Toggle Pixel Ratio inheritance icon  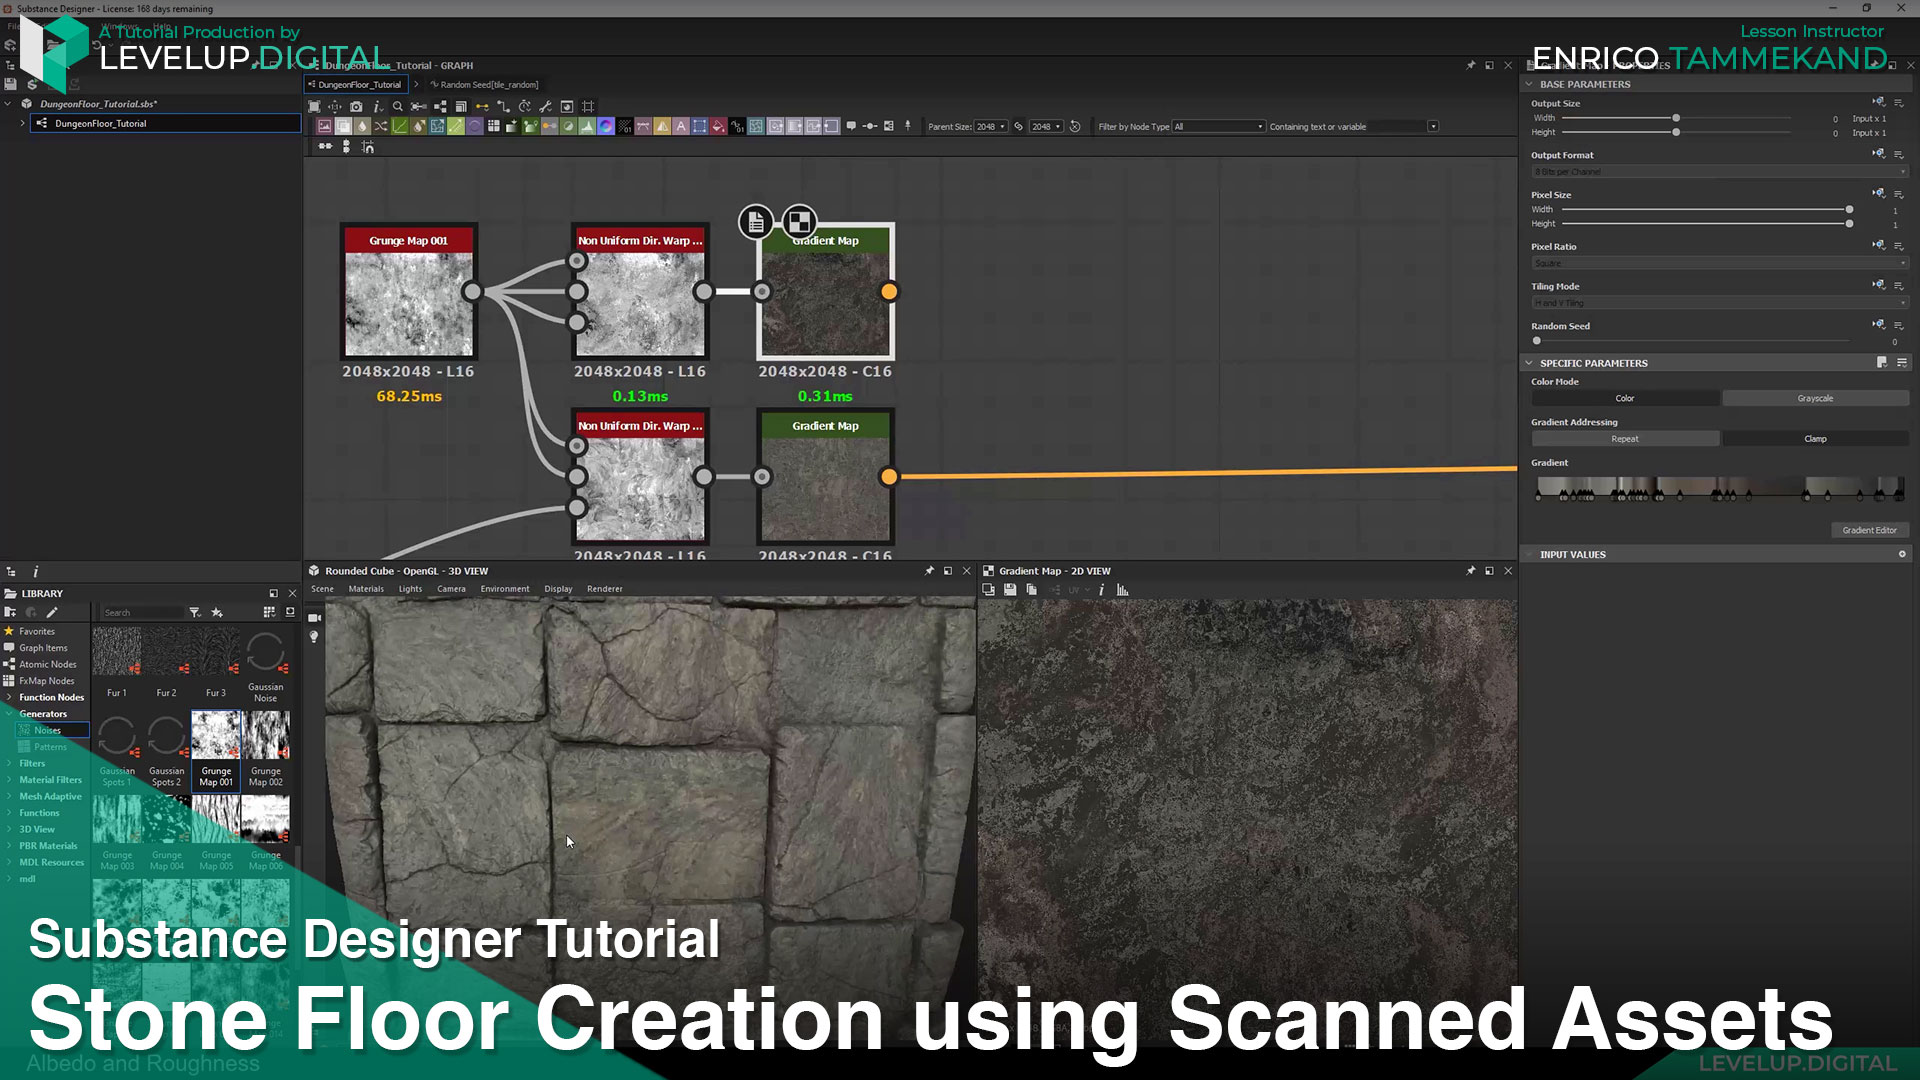click(x=1879, y=245)
